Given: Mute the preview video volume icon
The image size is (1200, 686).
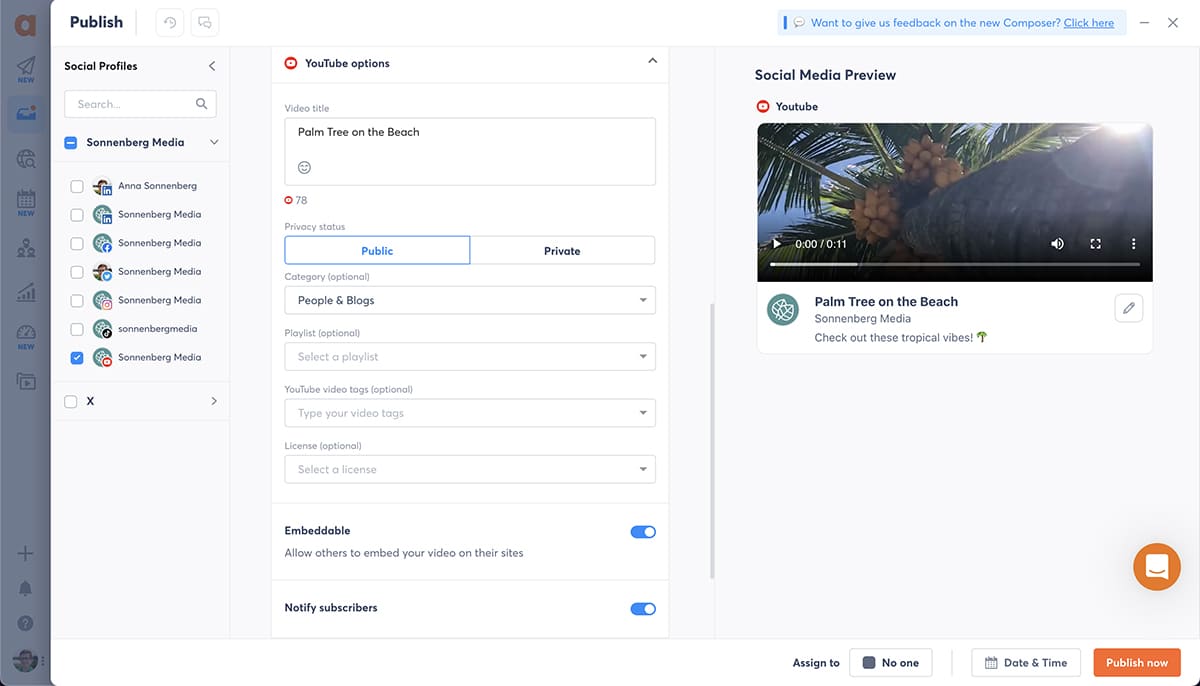Looking at the screenshot, I should [x=1058, y=244].
